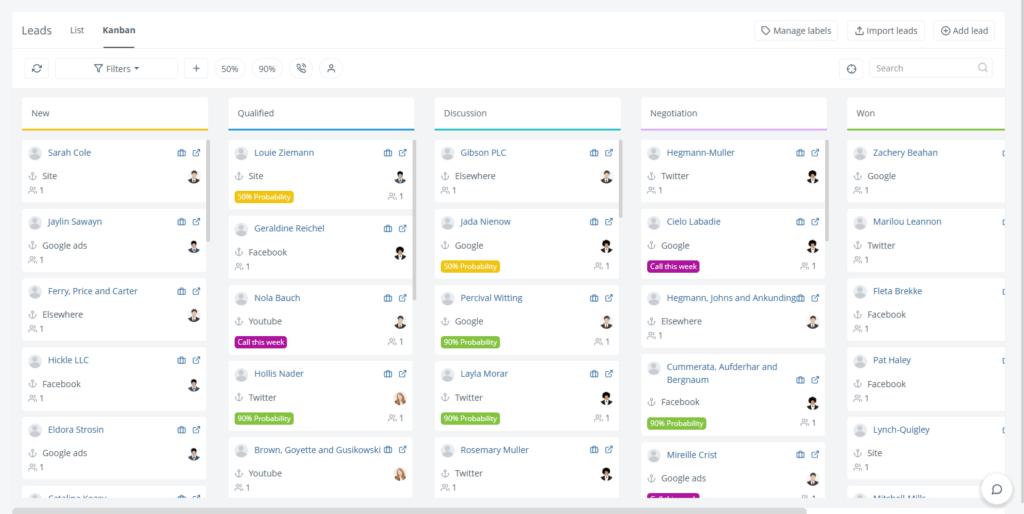Open the Lynch-Quigley lead
The height and width of the screenshot is (514, 1024).
click(901, 430)
